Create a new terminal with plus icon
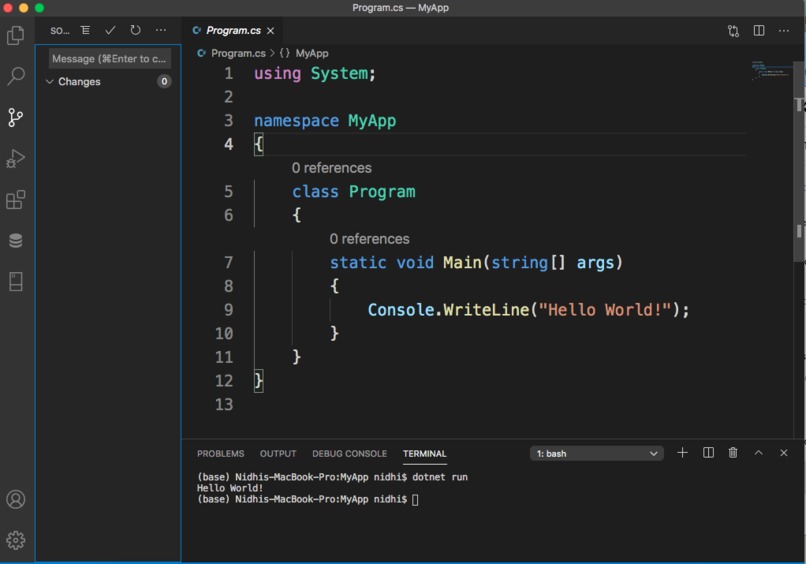Image resolution: width=806 pixels, height=564 pixels. (682, 452)
